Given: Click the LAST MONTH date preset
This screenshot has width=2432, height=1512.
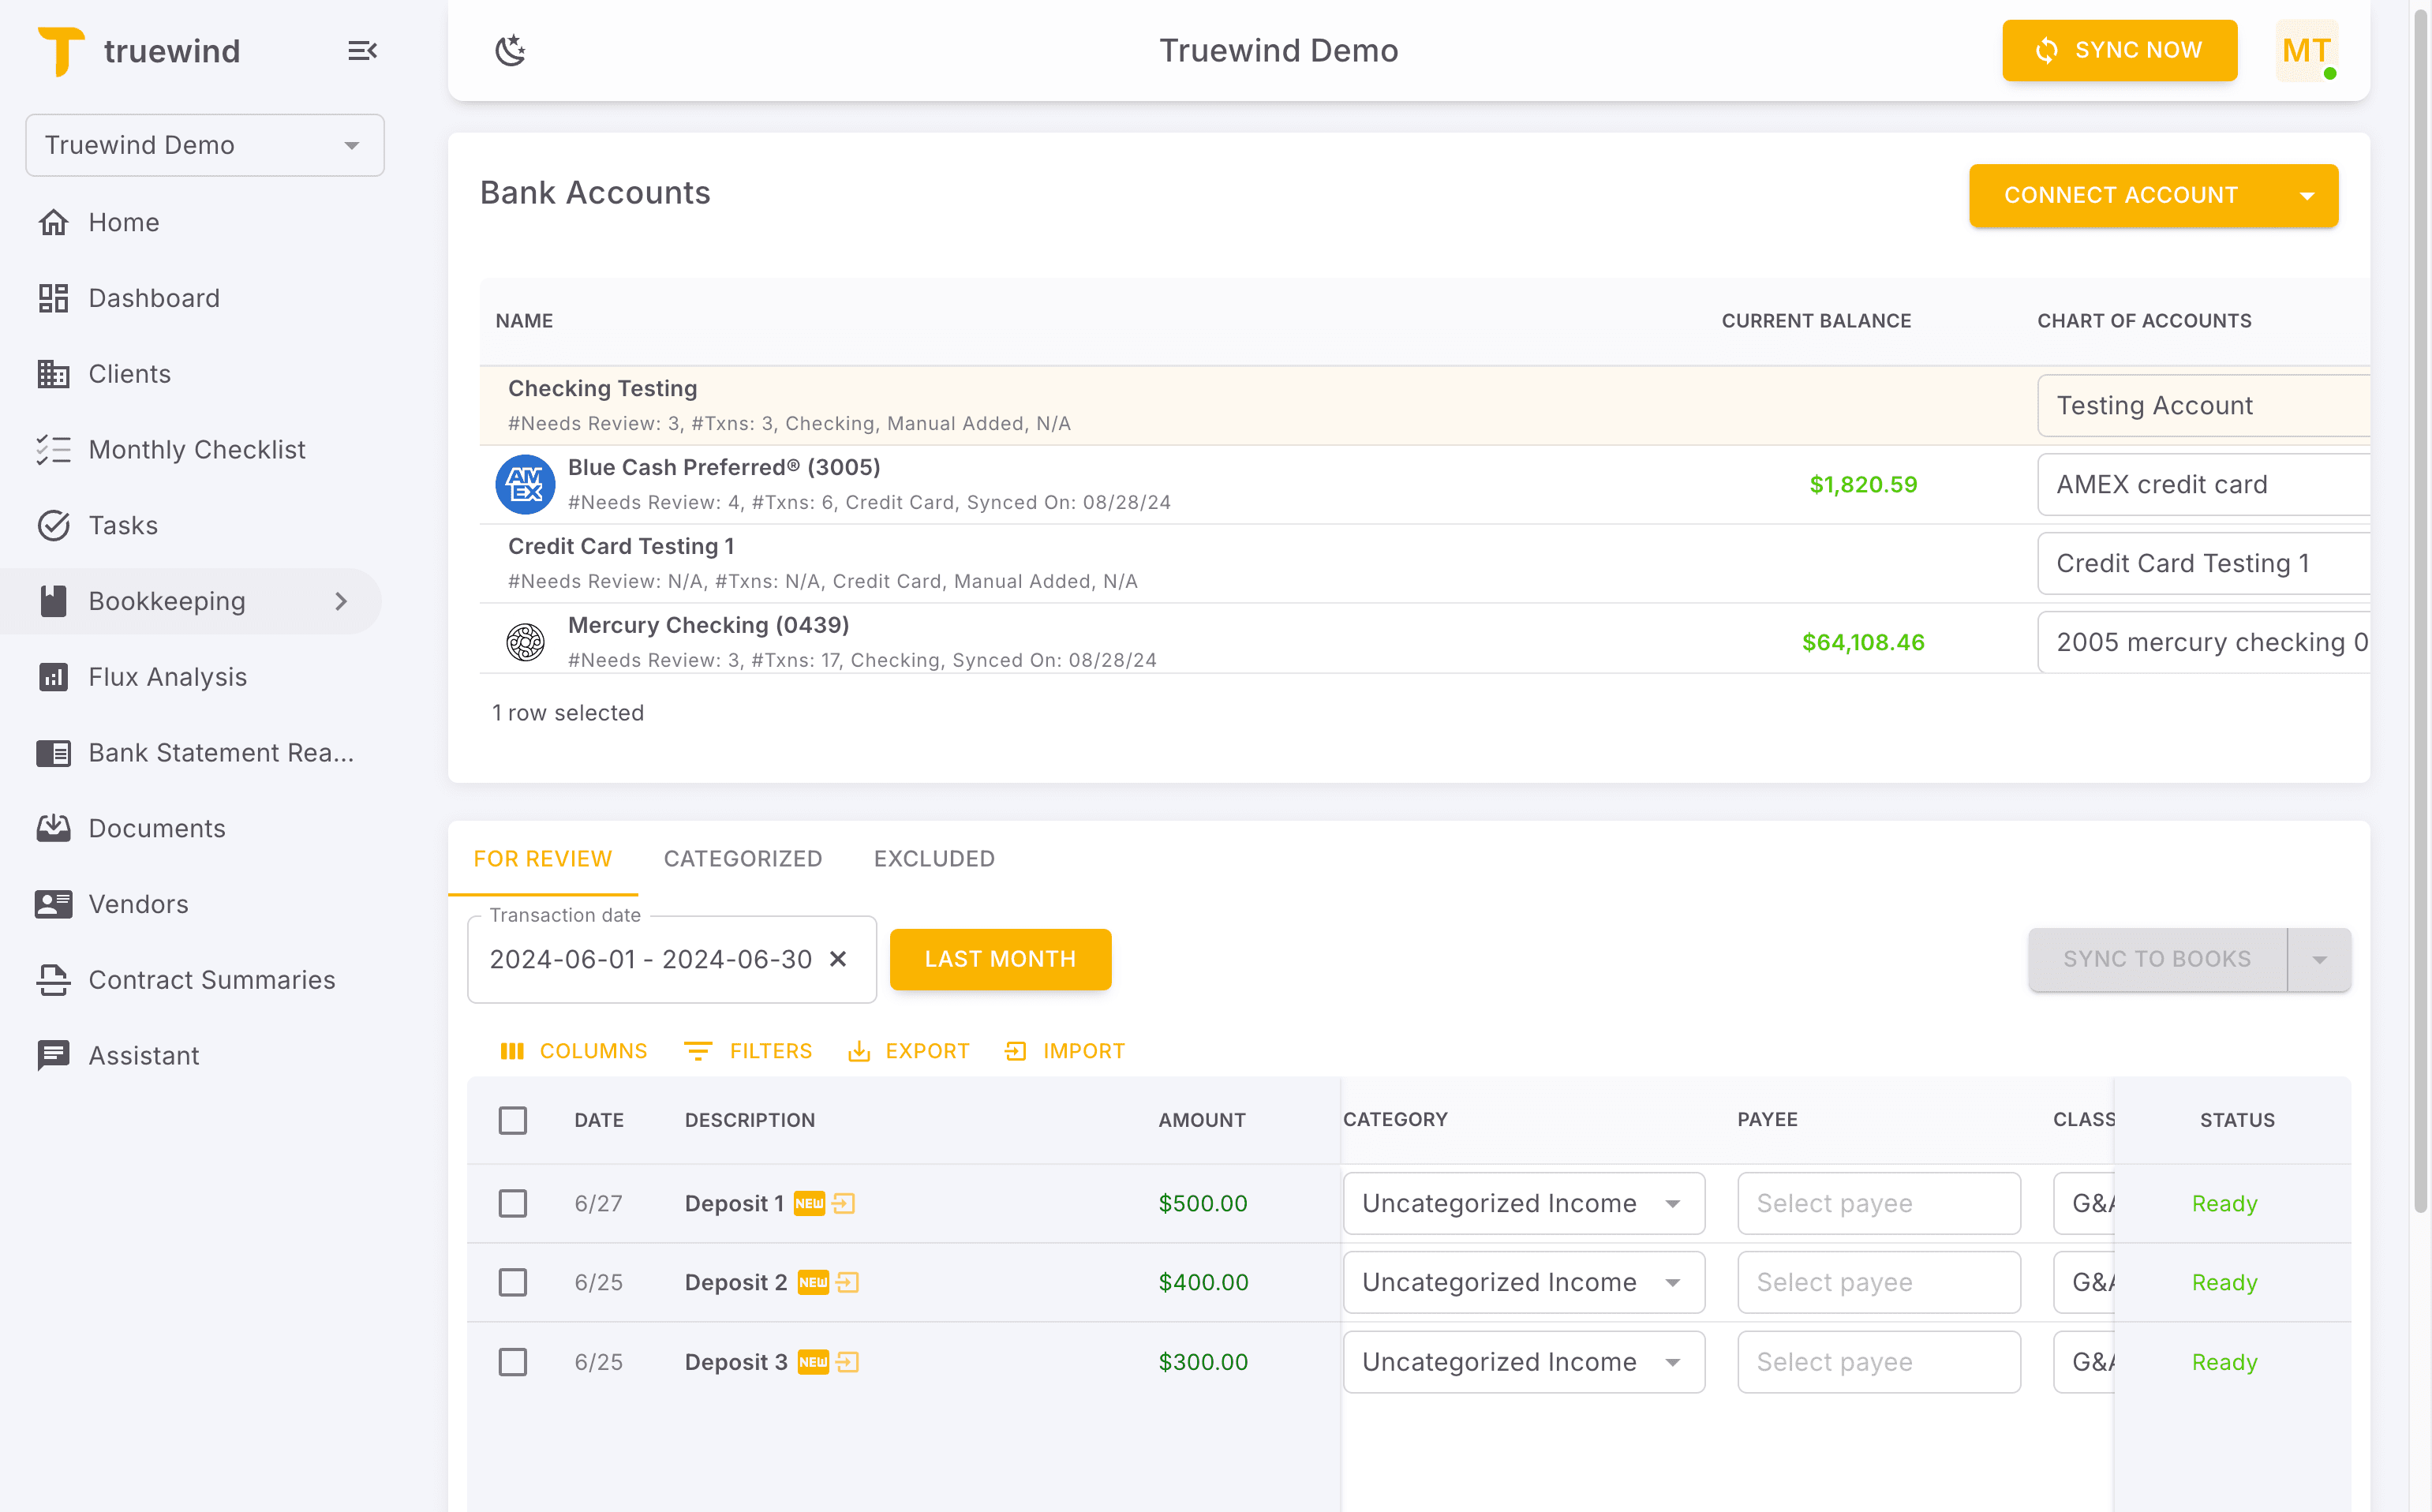Looking at the screenshot, I should click(x=1000, y=958).
